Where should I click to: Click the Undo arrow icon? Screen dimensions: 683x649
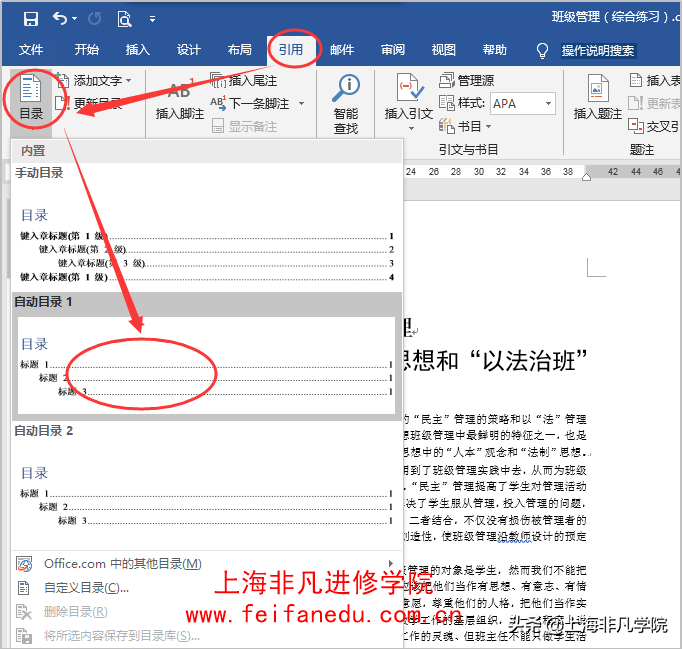[60, 18]
